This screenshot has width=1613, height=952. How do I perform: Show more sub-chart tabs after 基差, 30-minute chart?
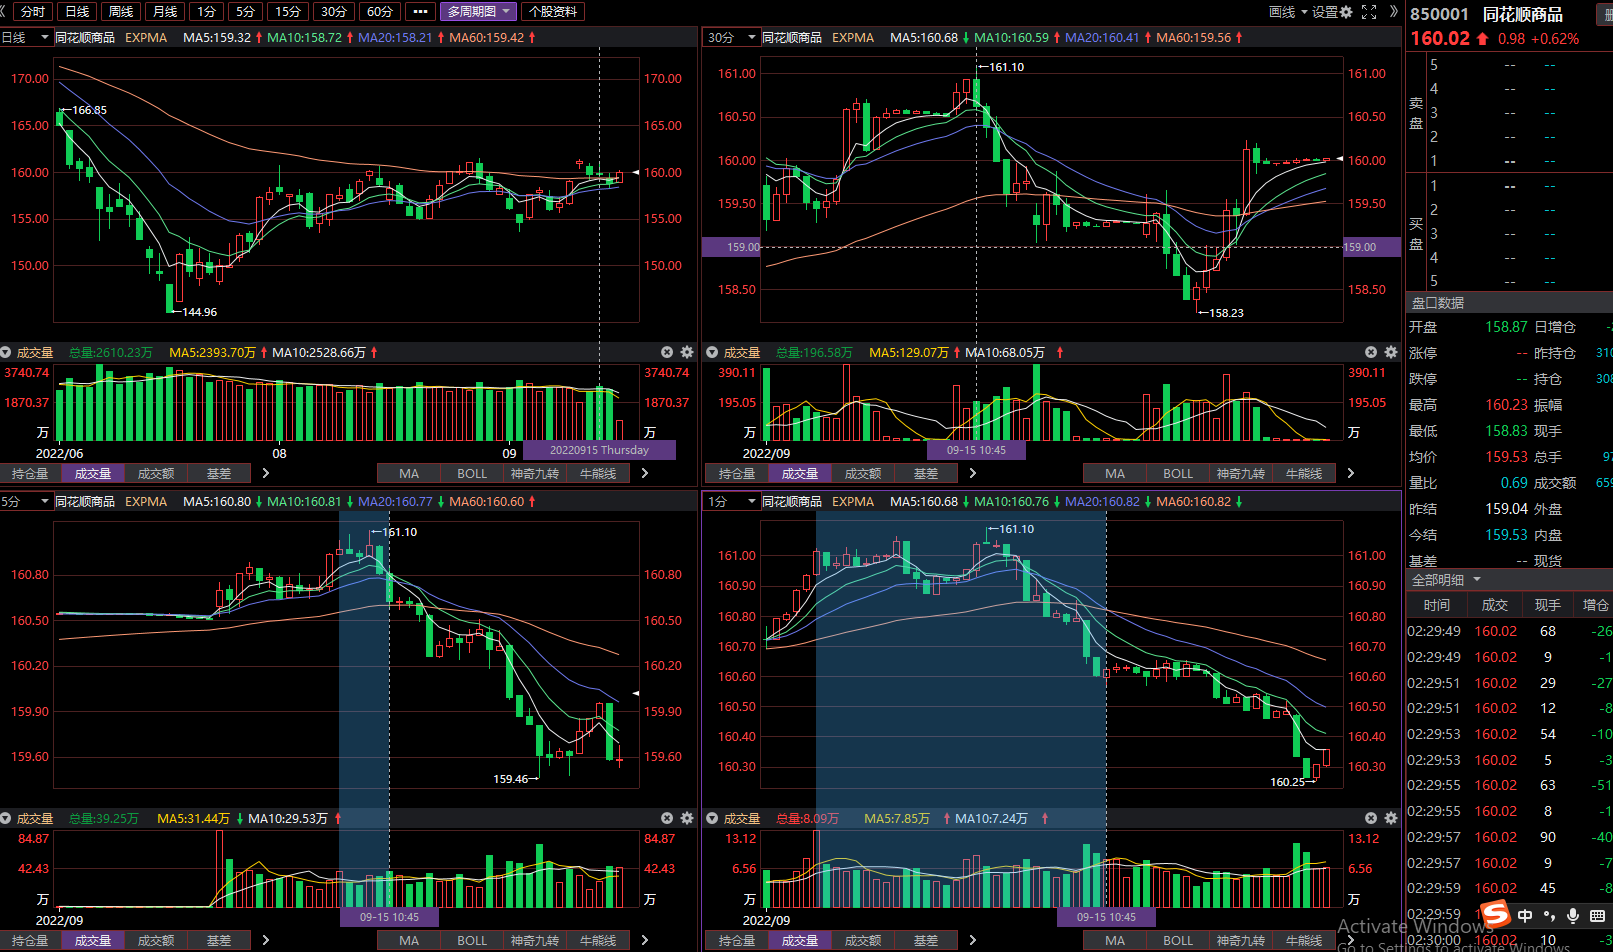pos(972,473)
